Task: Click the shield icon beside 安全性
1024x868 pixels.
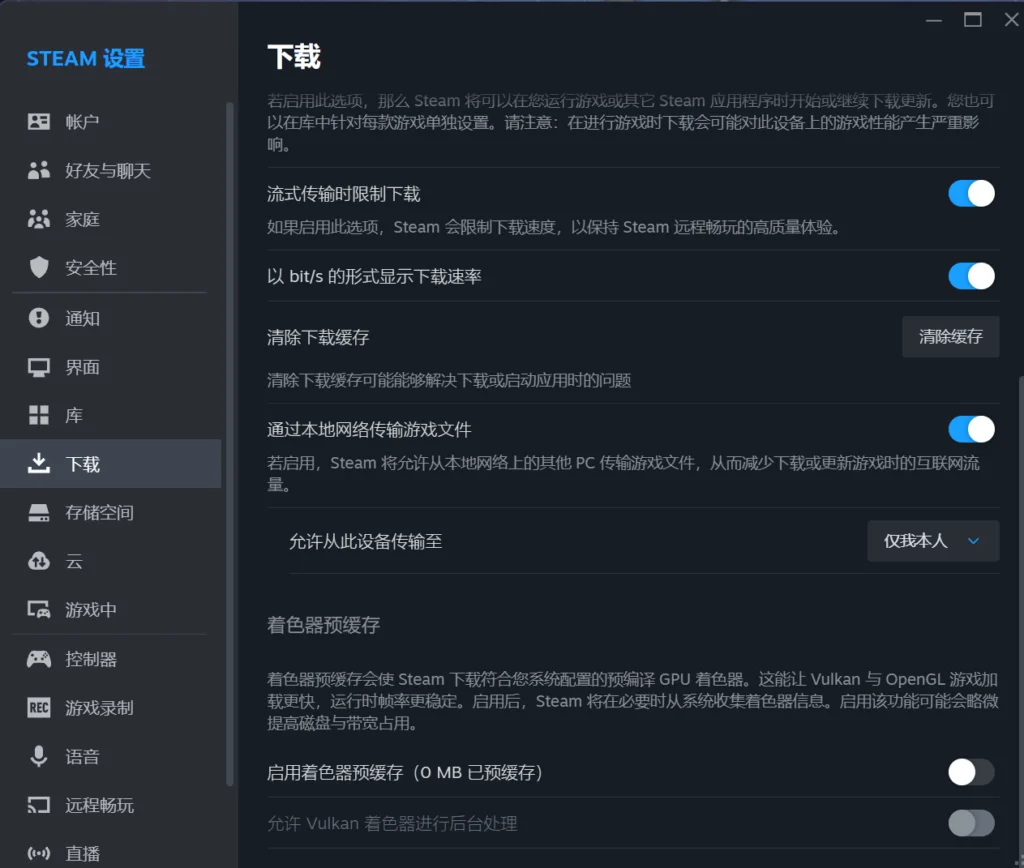Action: click(39, 267)
